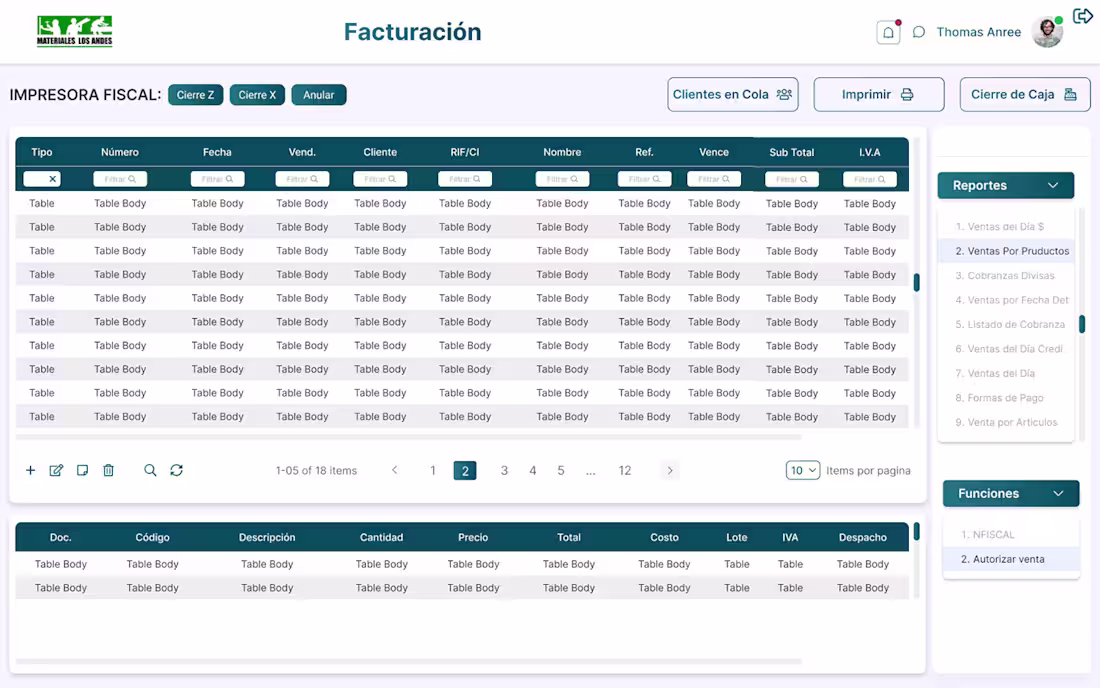The image size is (1100, 688).
Task: Click the note/document icon next to edit
Action: (x=82, y=470)
